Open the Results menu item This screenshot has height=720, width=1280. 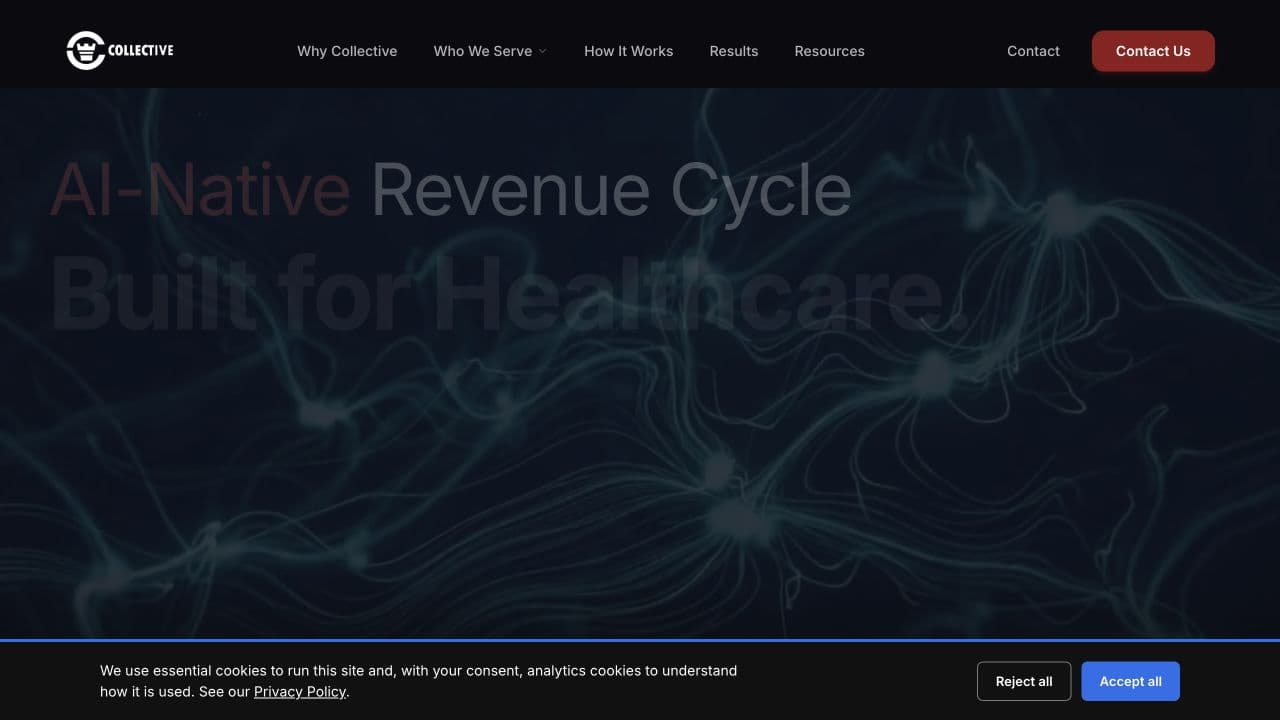pos(734,51)
